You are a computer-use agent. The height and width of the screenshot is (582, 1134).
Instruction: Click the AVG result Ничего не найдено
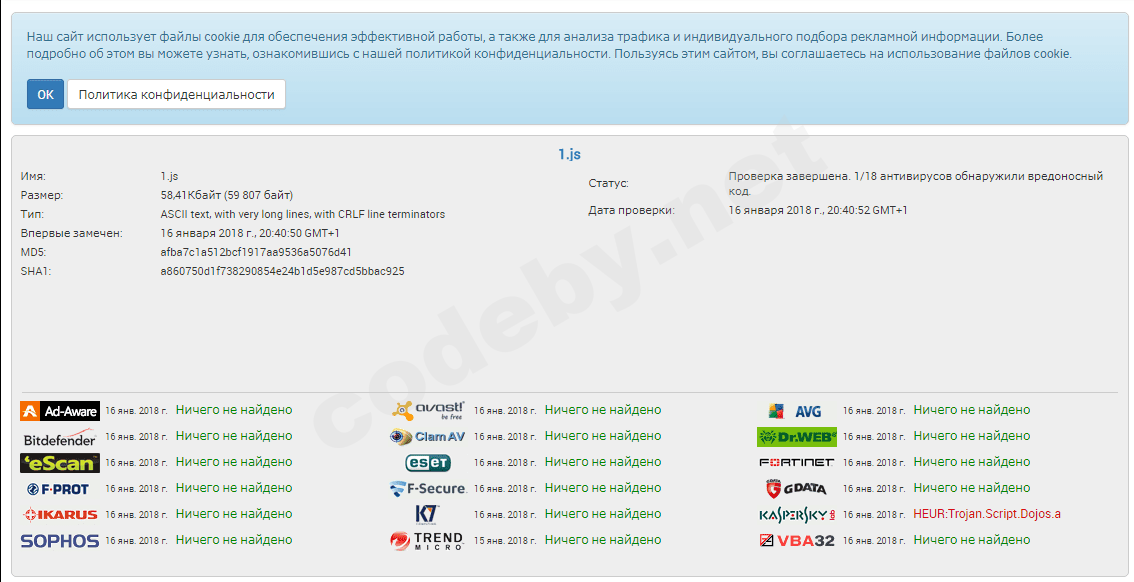tap(972, 410)
